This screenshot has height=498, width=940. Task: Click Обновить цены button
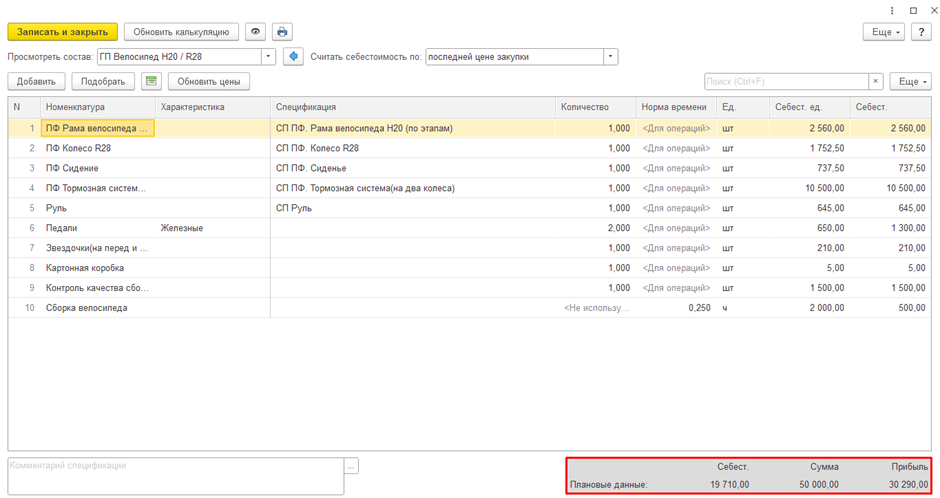[209, 82]
